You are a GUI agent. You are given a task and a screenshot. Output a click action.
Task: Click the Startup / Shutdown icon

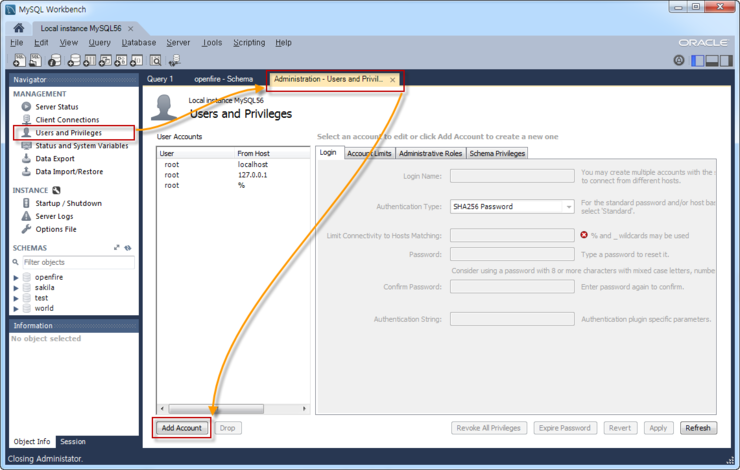(x=26, y=203)
